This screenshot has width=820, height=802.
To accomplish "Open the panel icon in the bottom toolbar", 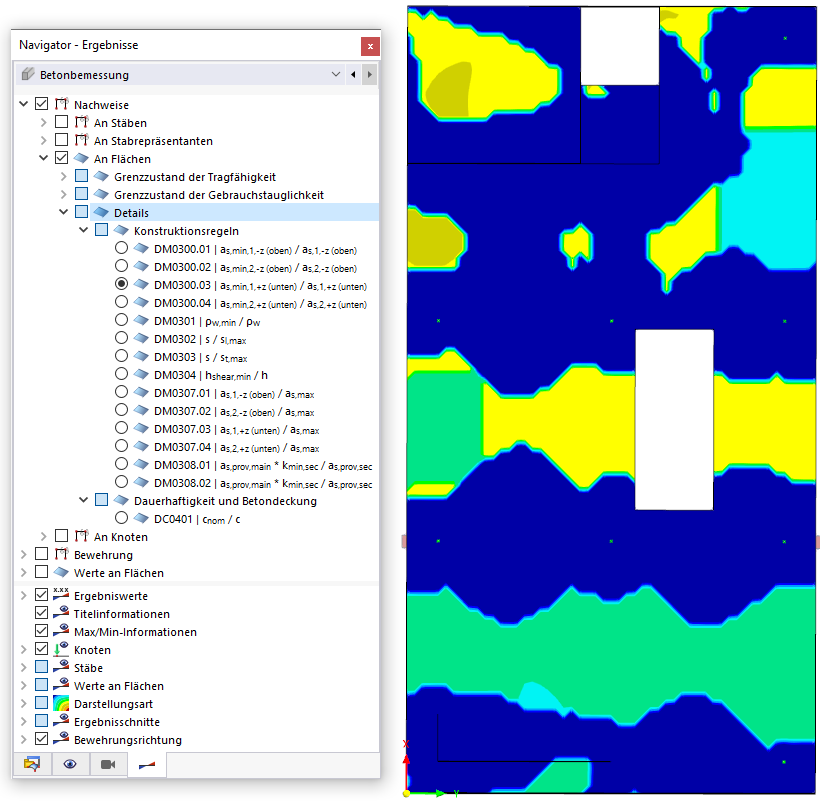I will [x=32, y=764].
